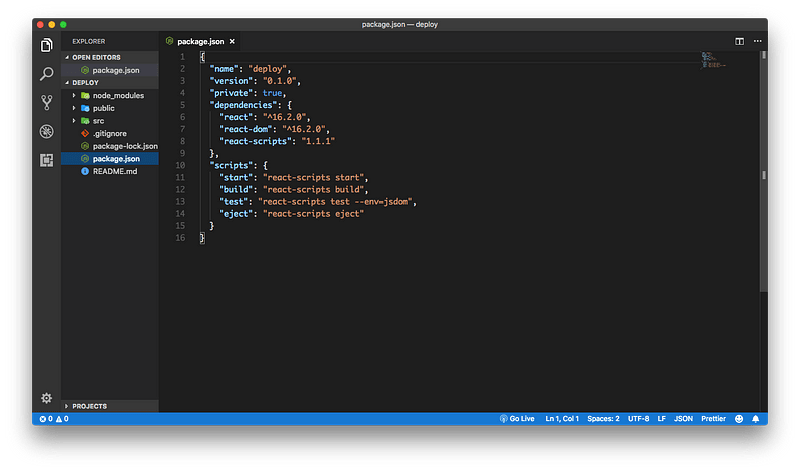Click the Split Editor icon
This screenshot has width=800, height=471.
tap(739, 41)
